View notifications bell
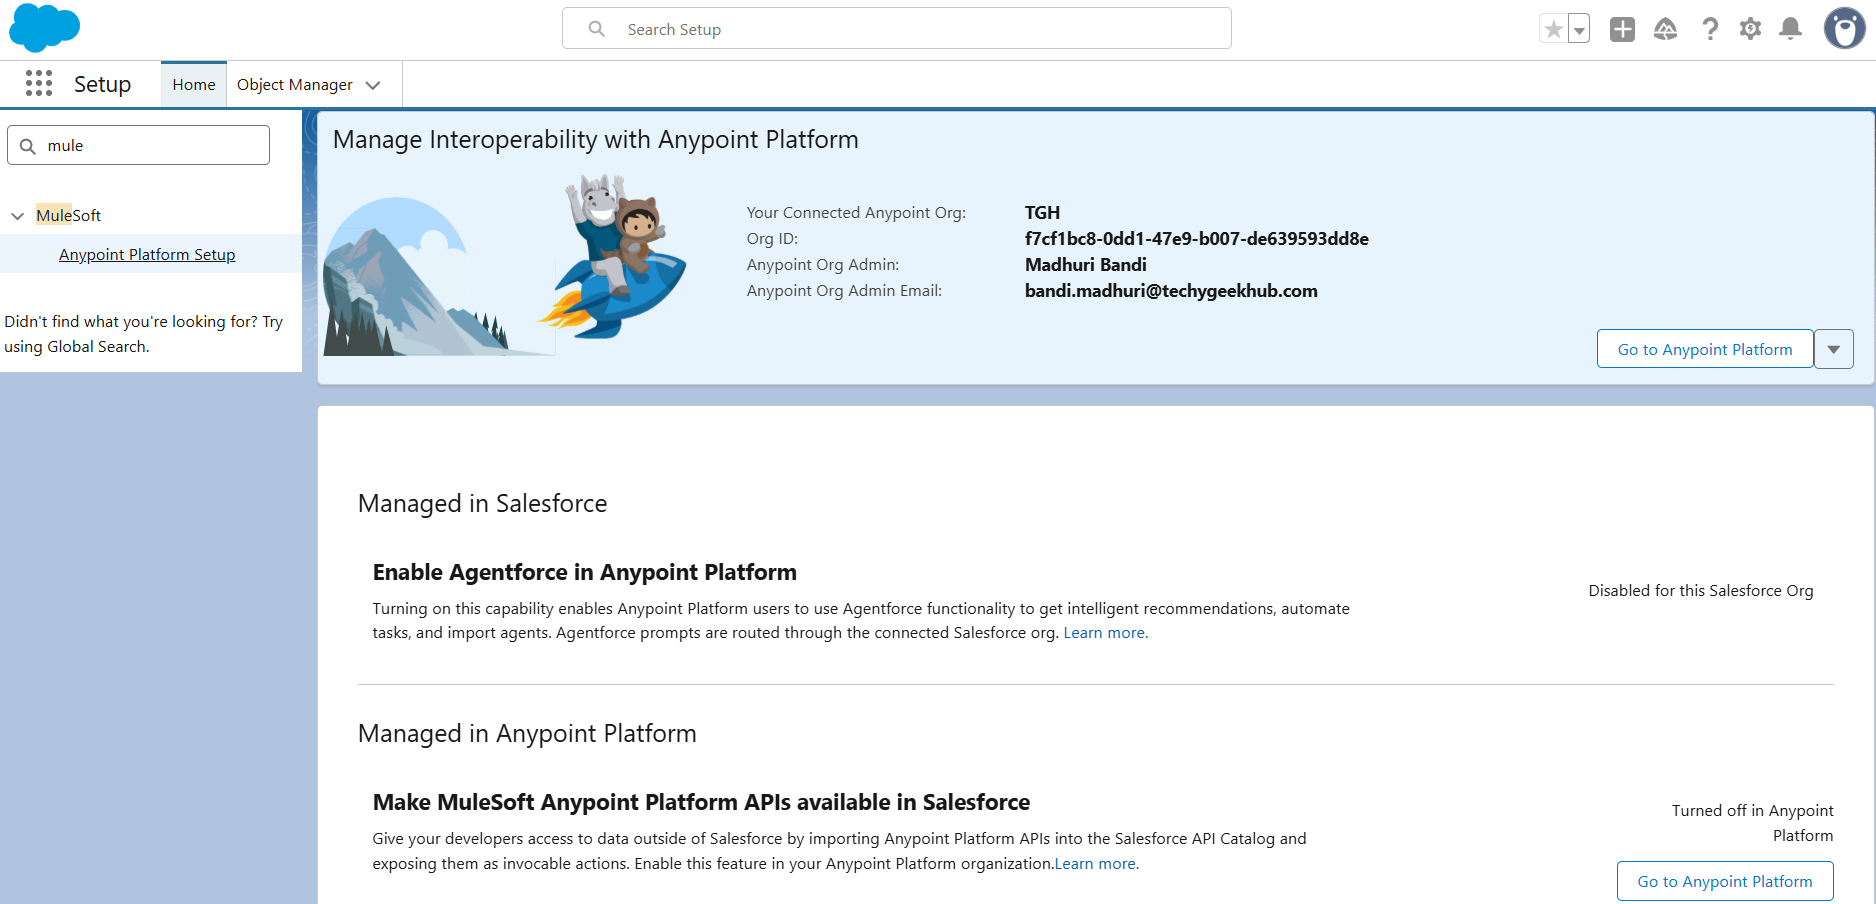The image size is (1876, 904). [1790, 30]
